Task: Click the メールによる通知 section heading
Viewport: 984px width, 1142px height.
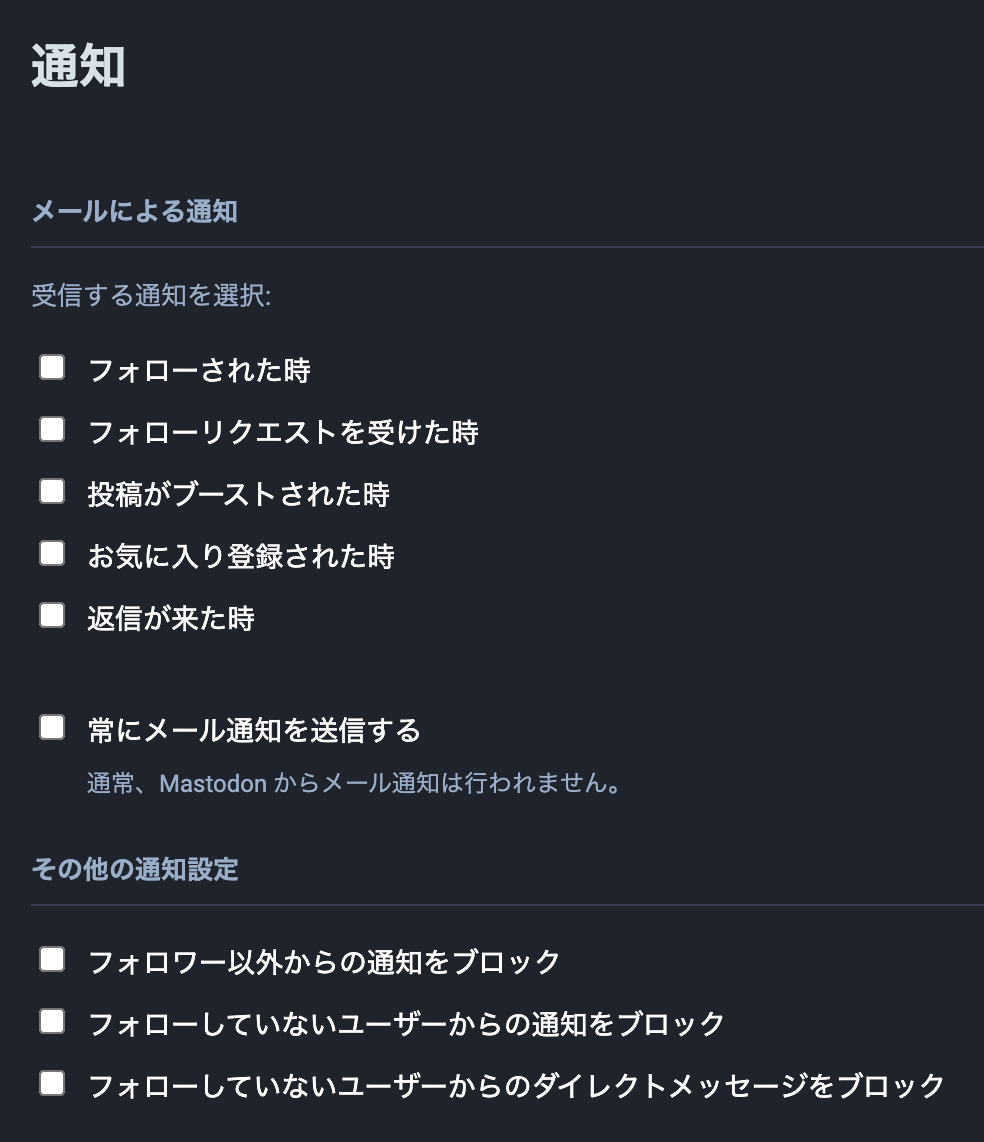Action: pyautogui.click(x=134, y=212)
